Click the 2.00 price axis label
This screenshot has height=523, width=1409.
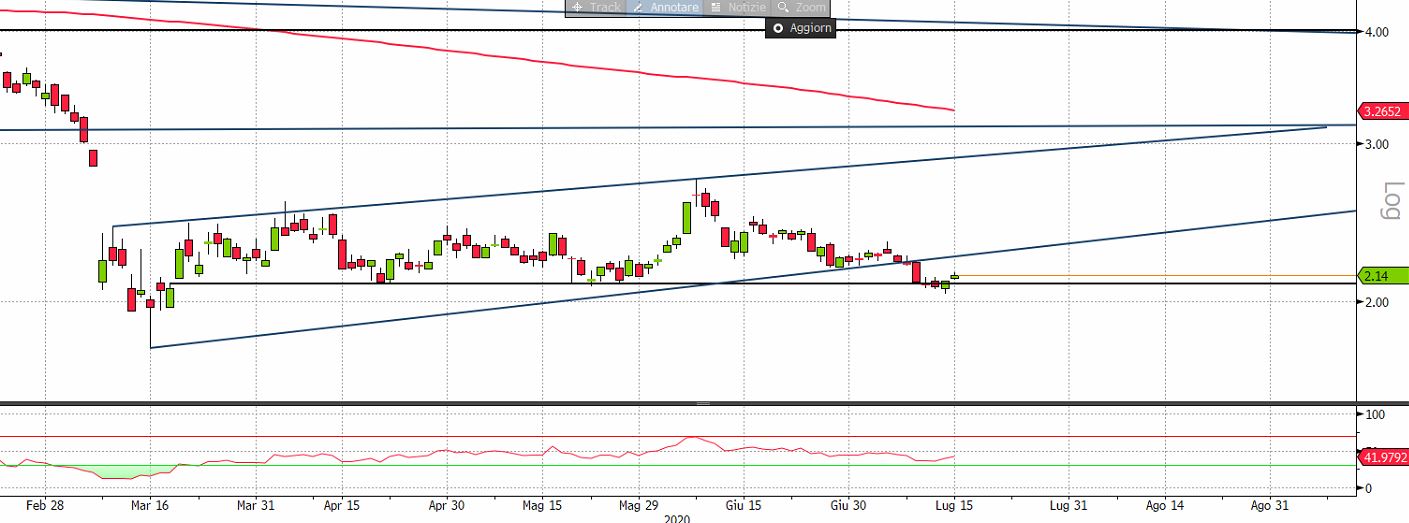point(1376,302)
